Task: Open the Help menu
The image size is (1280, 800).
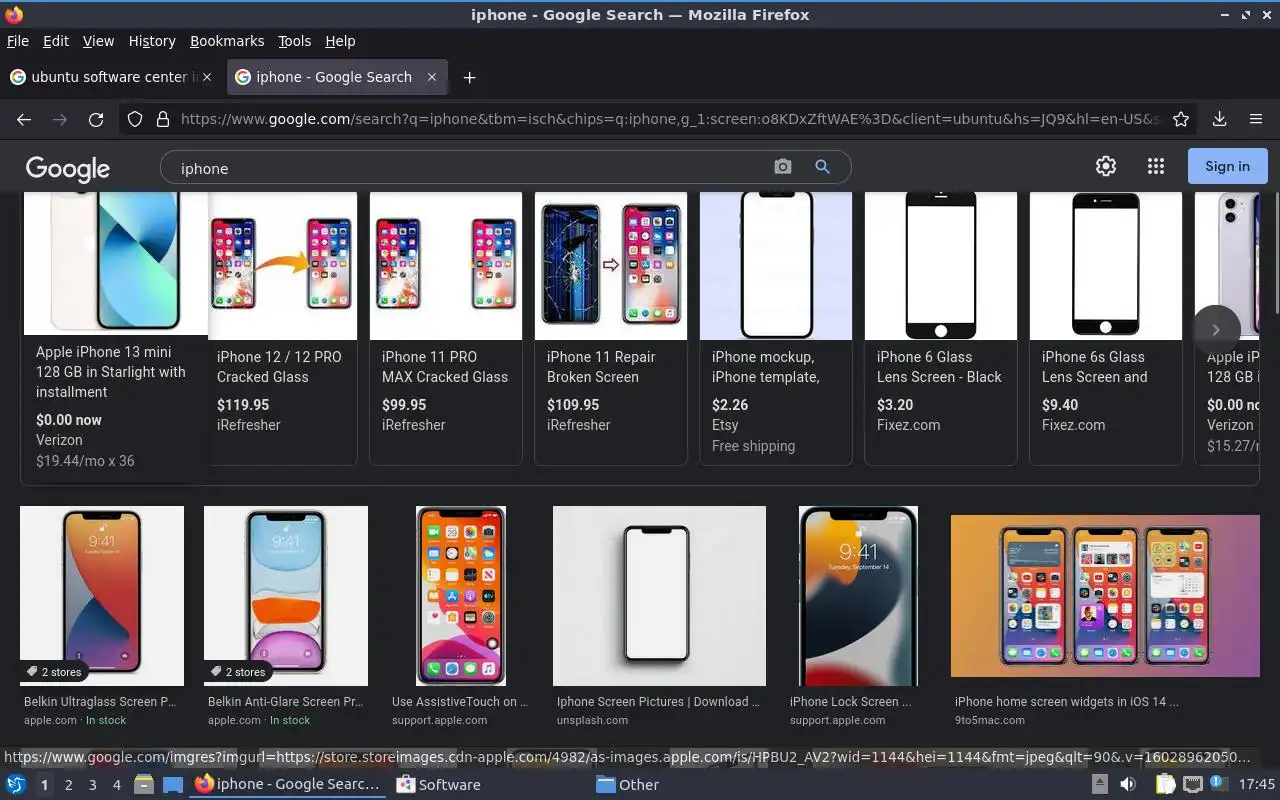Action: [340, 41]
